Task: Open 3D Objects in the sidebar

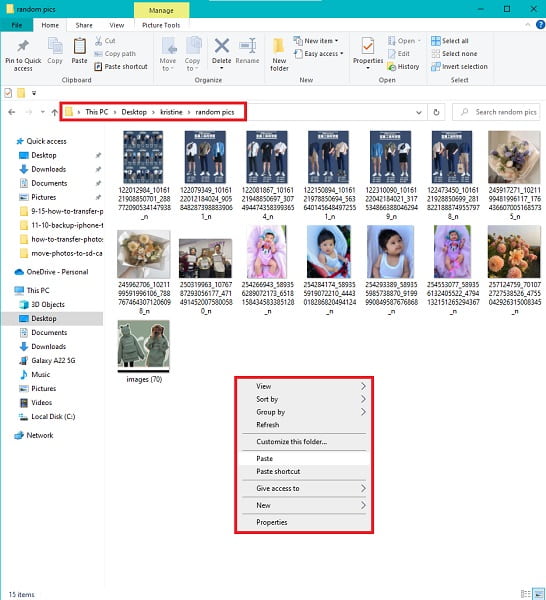Action: pos(42,305)
